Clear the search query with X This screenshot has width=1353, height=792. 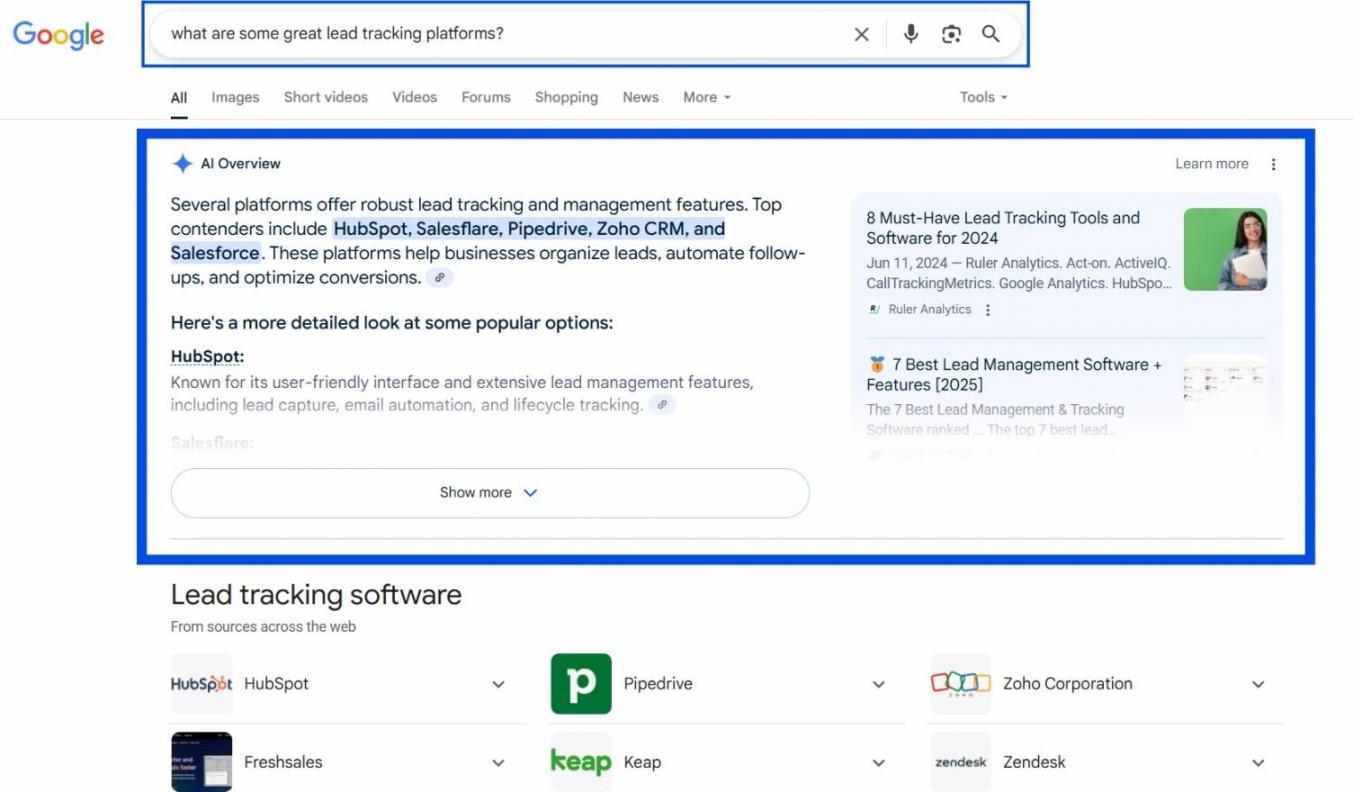(x=861, y=34)
